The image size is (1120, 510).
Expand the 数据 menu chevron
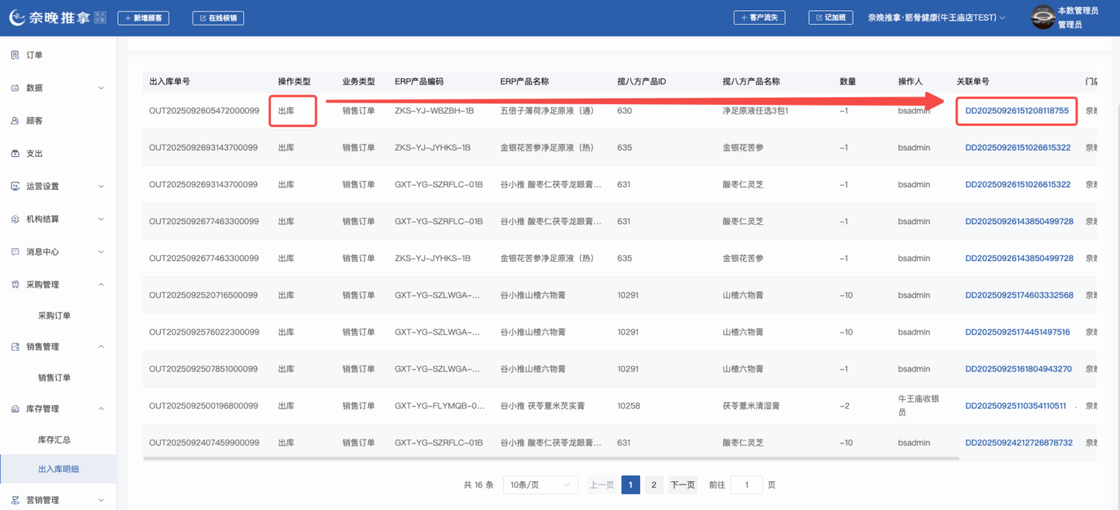coord(101,88)
